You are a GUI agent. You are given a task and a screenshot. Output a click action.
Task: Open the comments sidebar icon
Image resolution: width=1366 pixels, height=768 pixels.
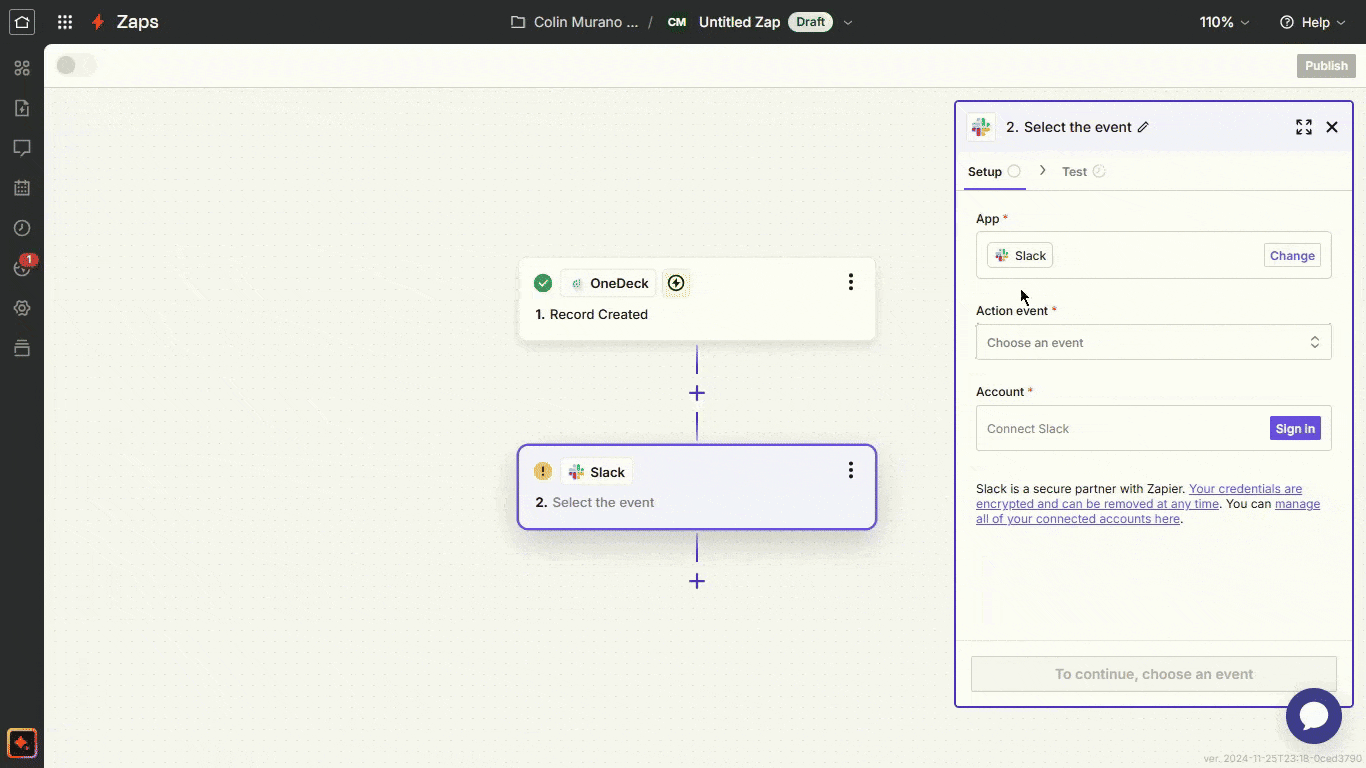click(x=22, y=148)
